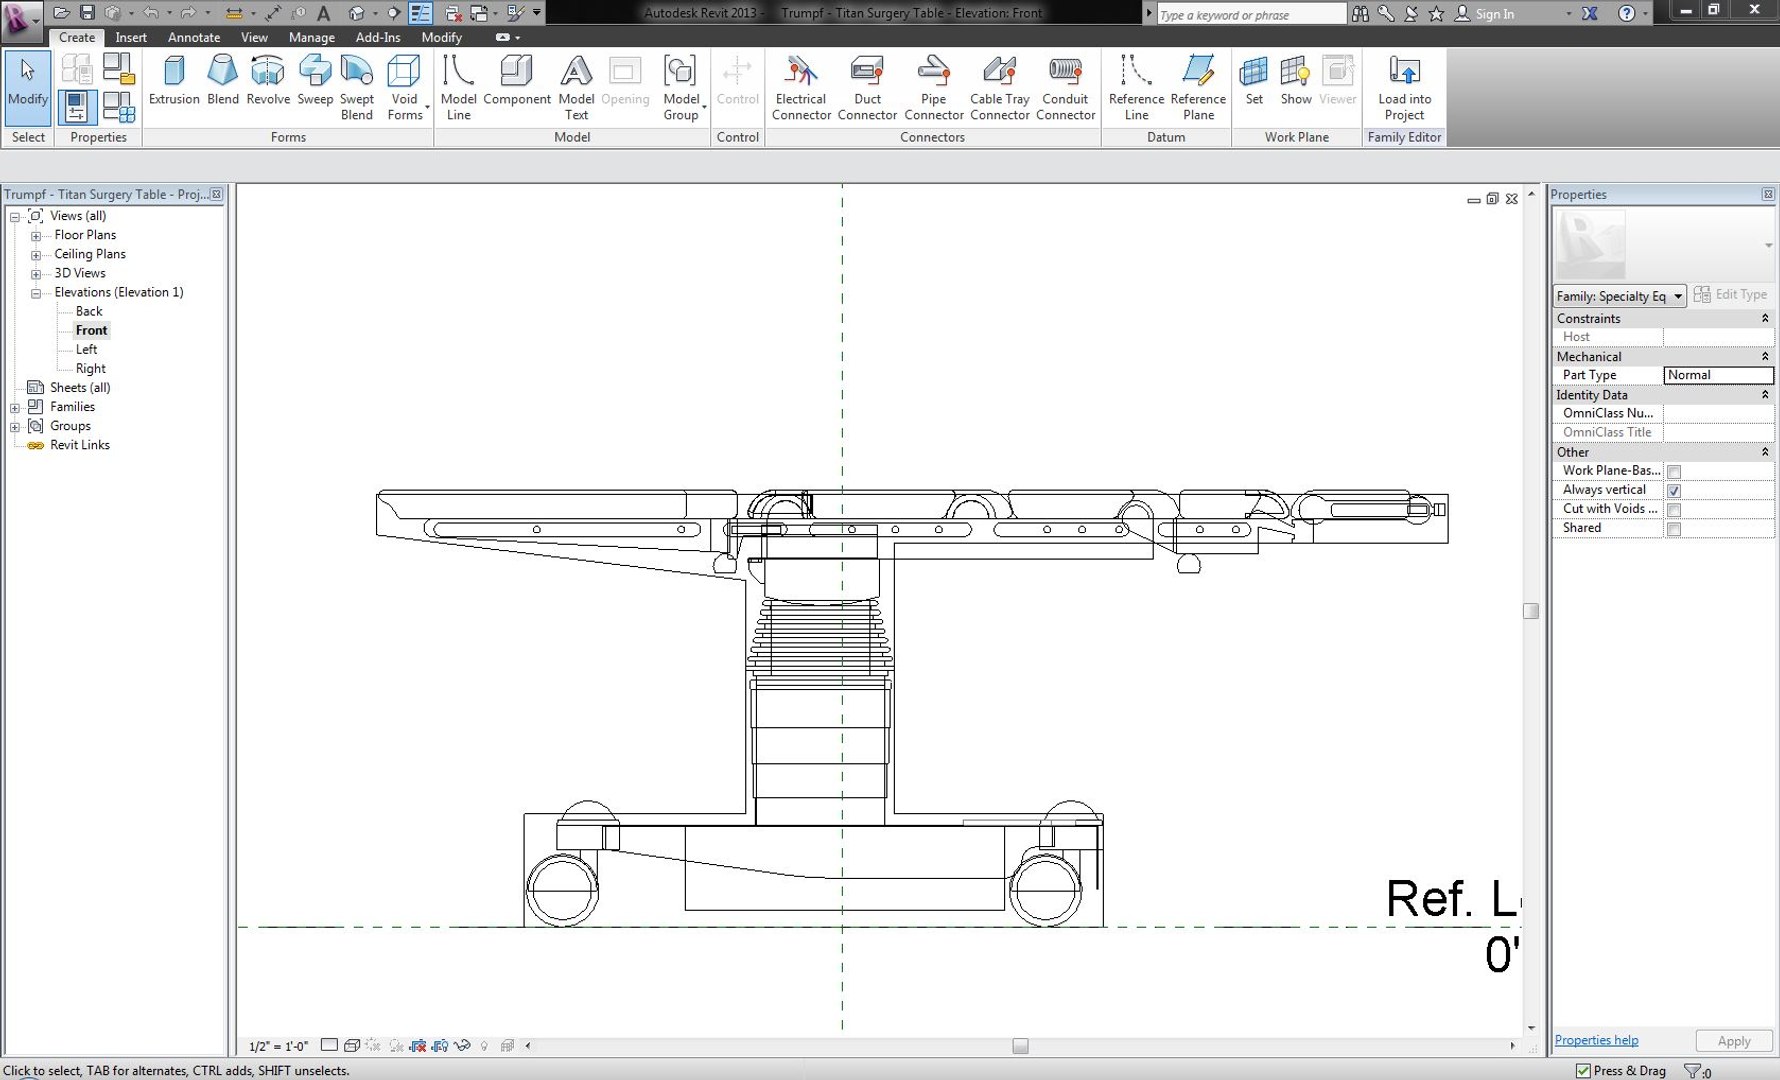
Task: Select the Sweep tool
Action: [314, 80]
